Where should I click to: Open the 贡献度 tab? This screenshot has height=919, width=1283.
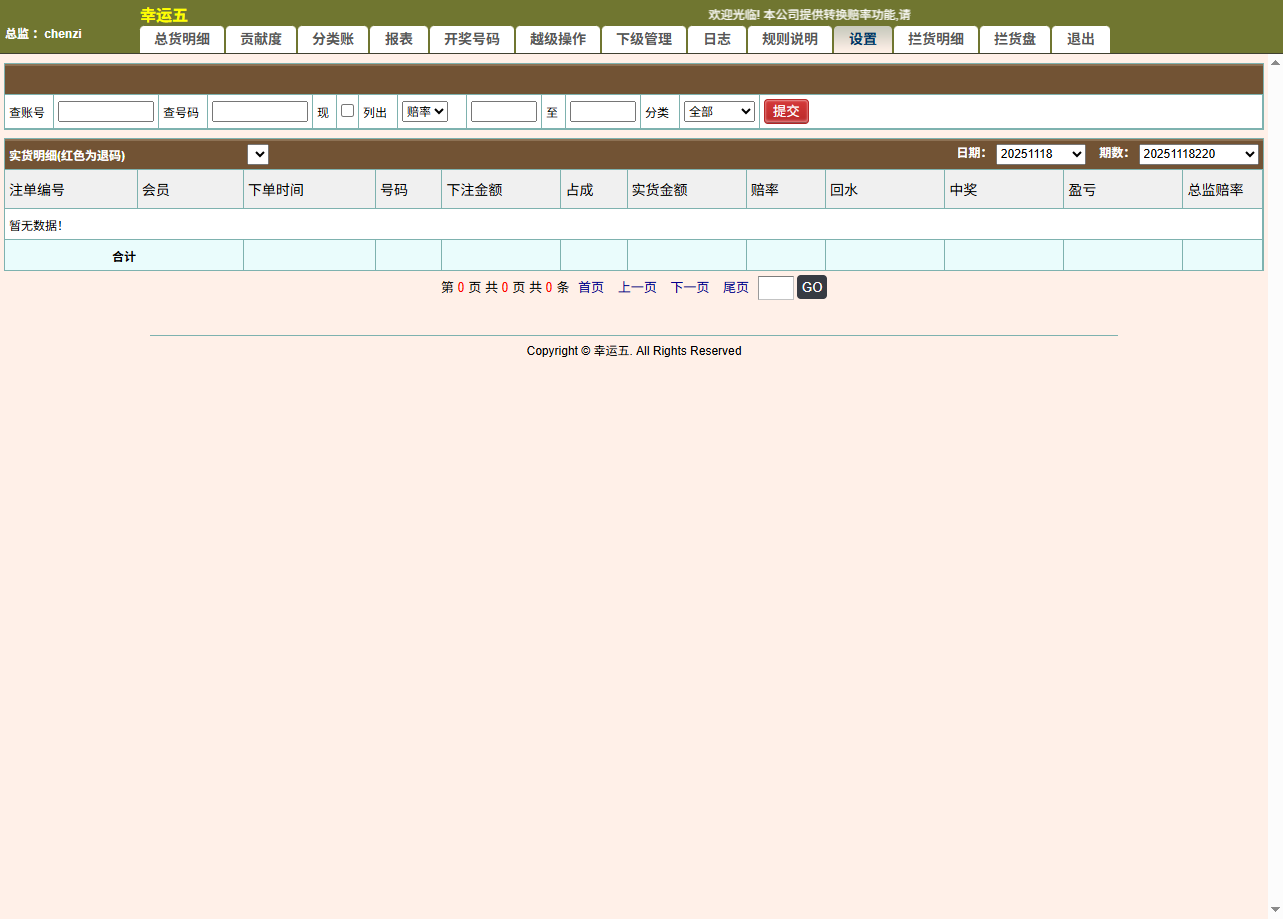260,39
